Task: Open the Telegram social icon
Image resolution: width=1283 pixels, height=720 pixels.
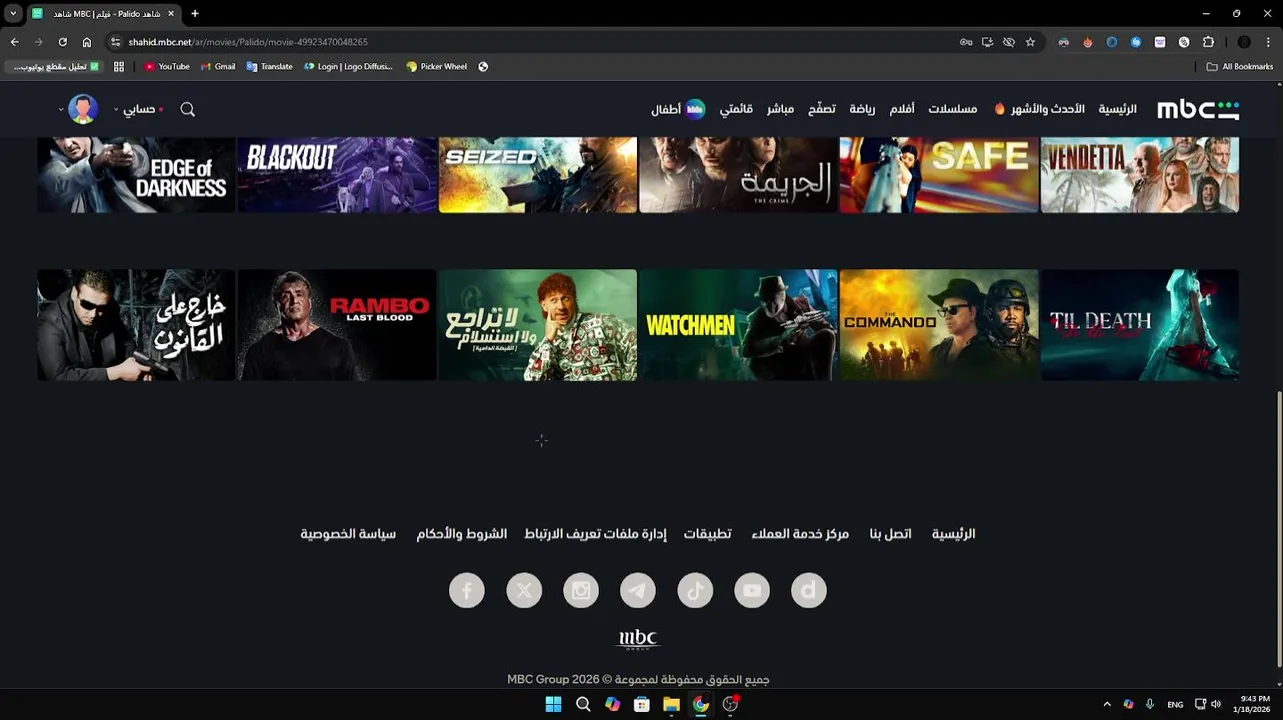Action: (x=638, y=590)
